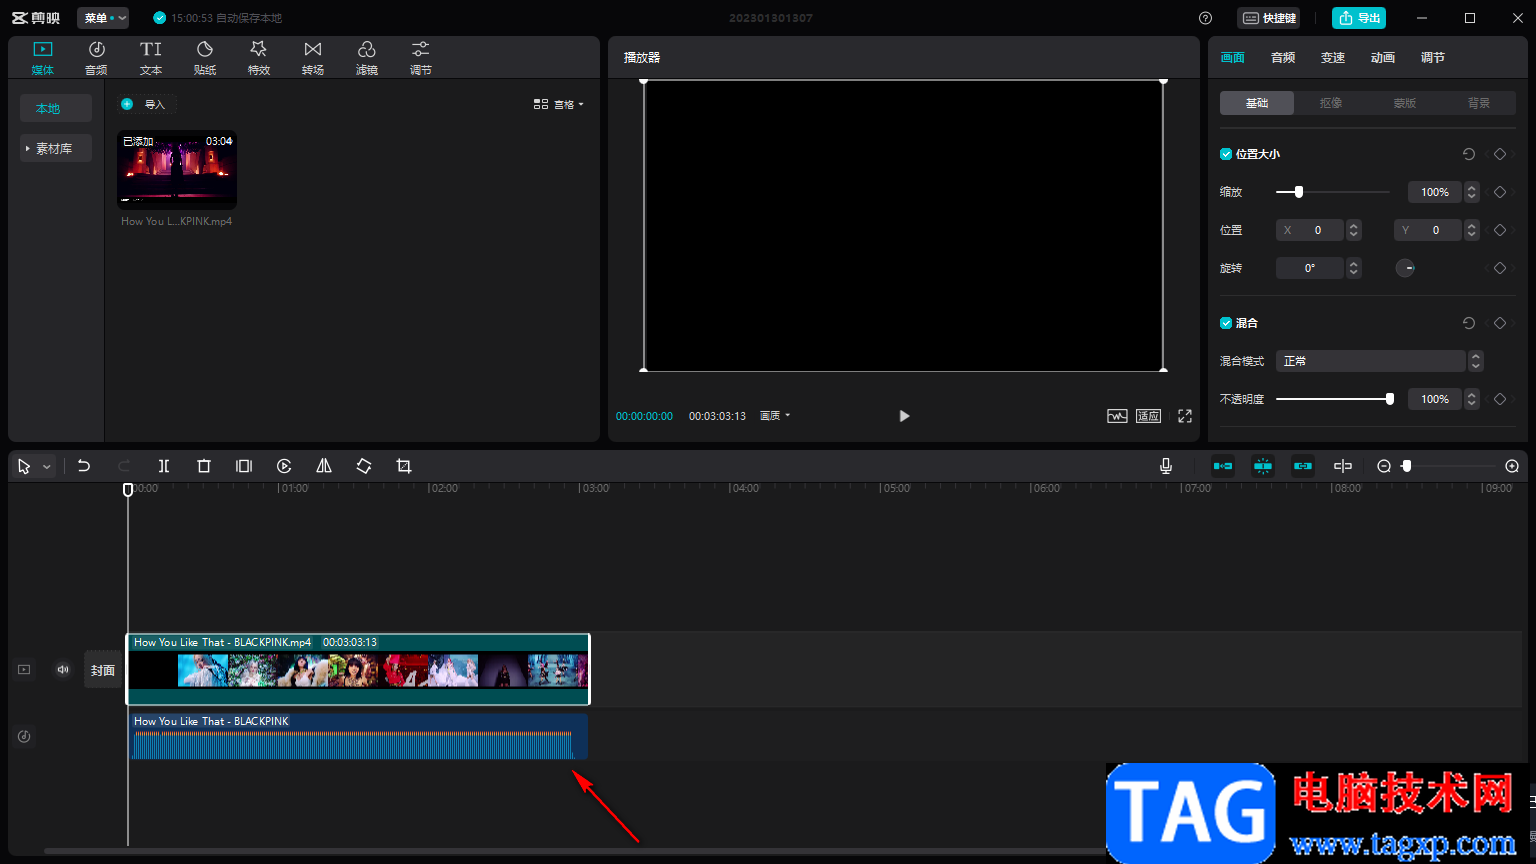Click the microphone voice-over record icon

1166,466
